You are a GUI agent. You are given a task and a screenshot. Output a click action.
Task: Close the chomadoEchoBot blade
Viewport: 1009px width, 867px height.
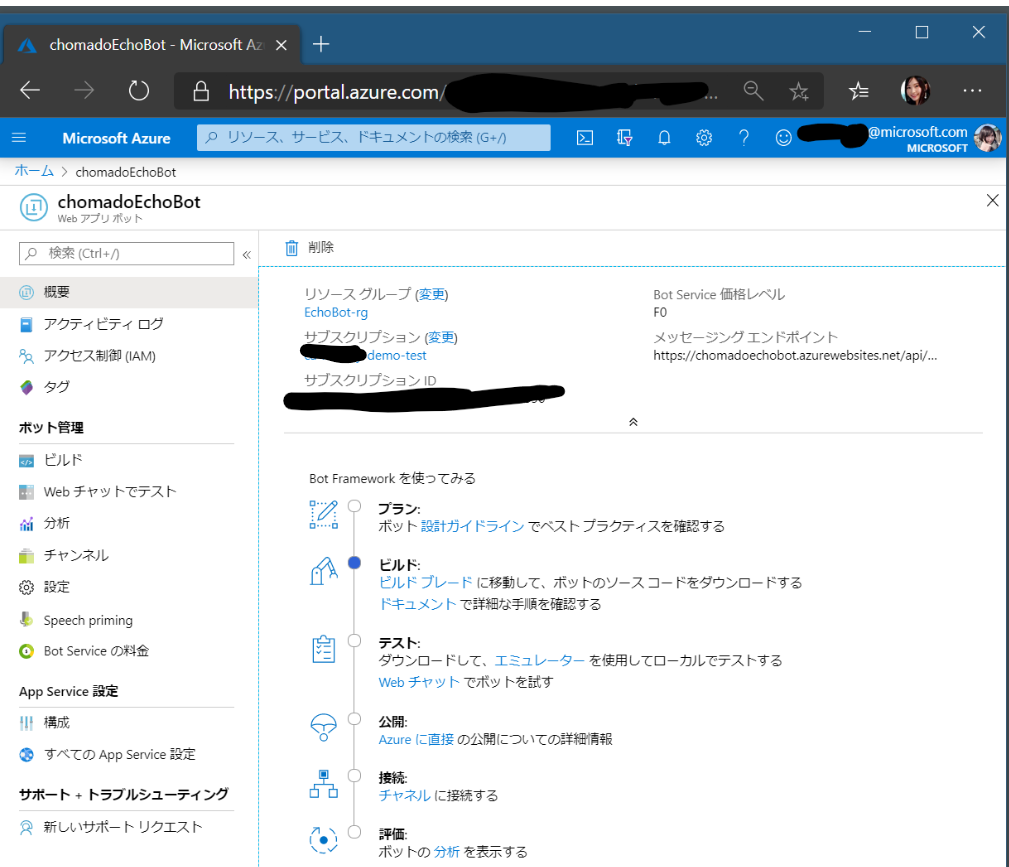click(x=992, y=201)
